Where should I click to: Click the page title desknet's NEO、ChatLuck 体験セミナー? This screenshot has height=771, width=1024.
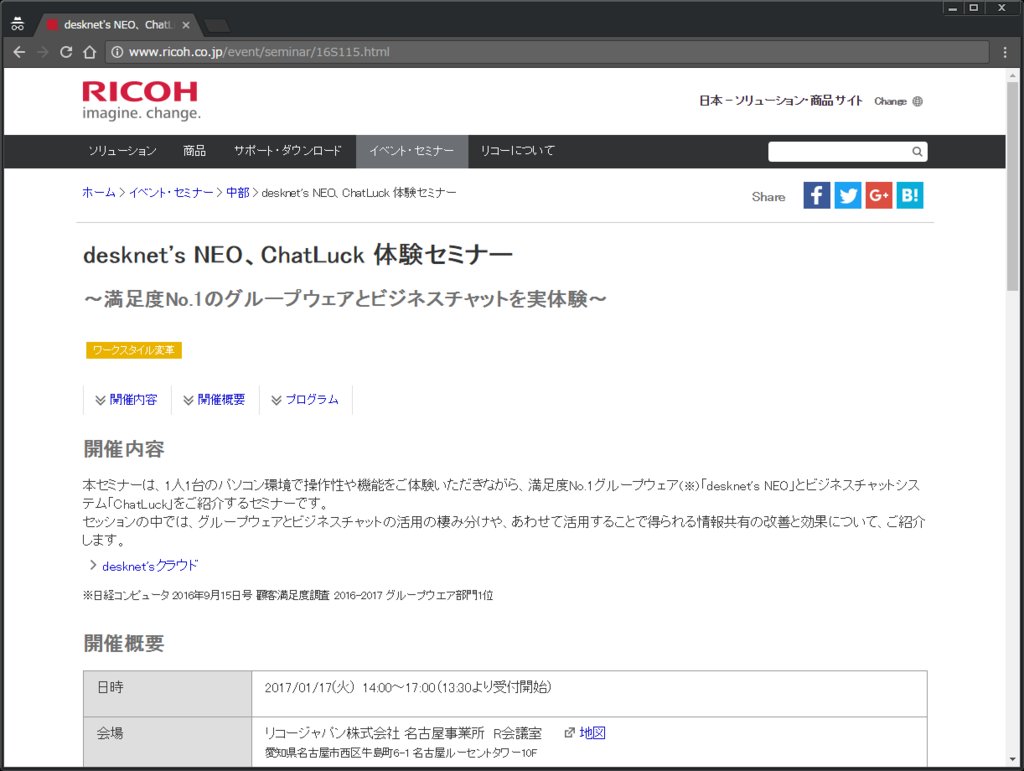click(x=298, y=255)
